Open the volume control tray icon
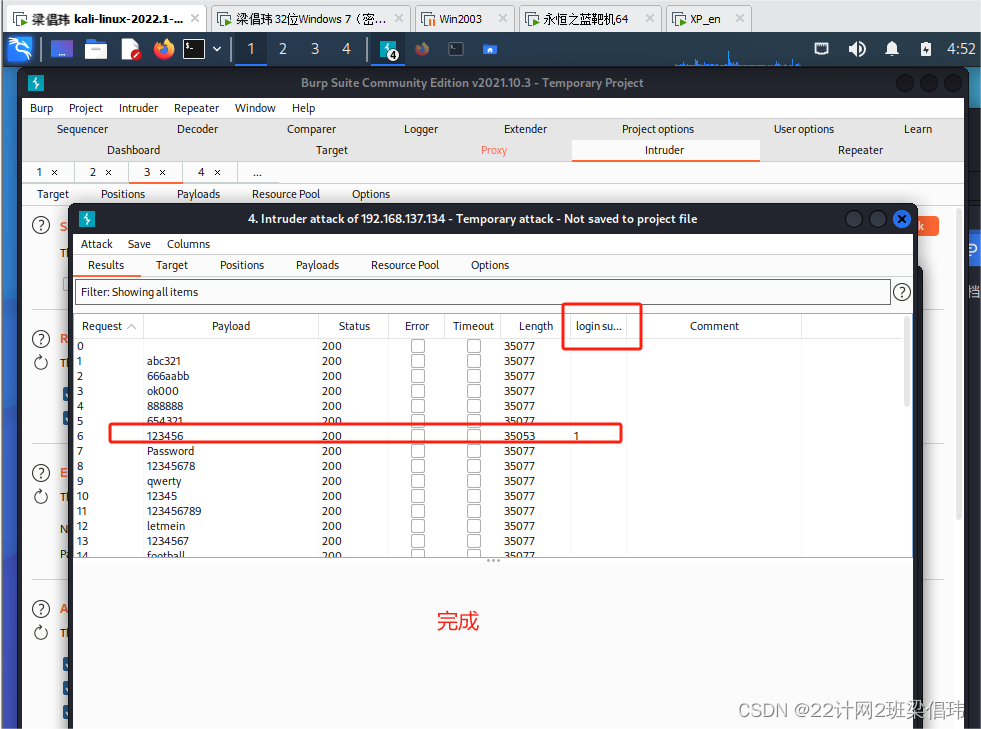The image size is (981, 729). (856, 49)
